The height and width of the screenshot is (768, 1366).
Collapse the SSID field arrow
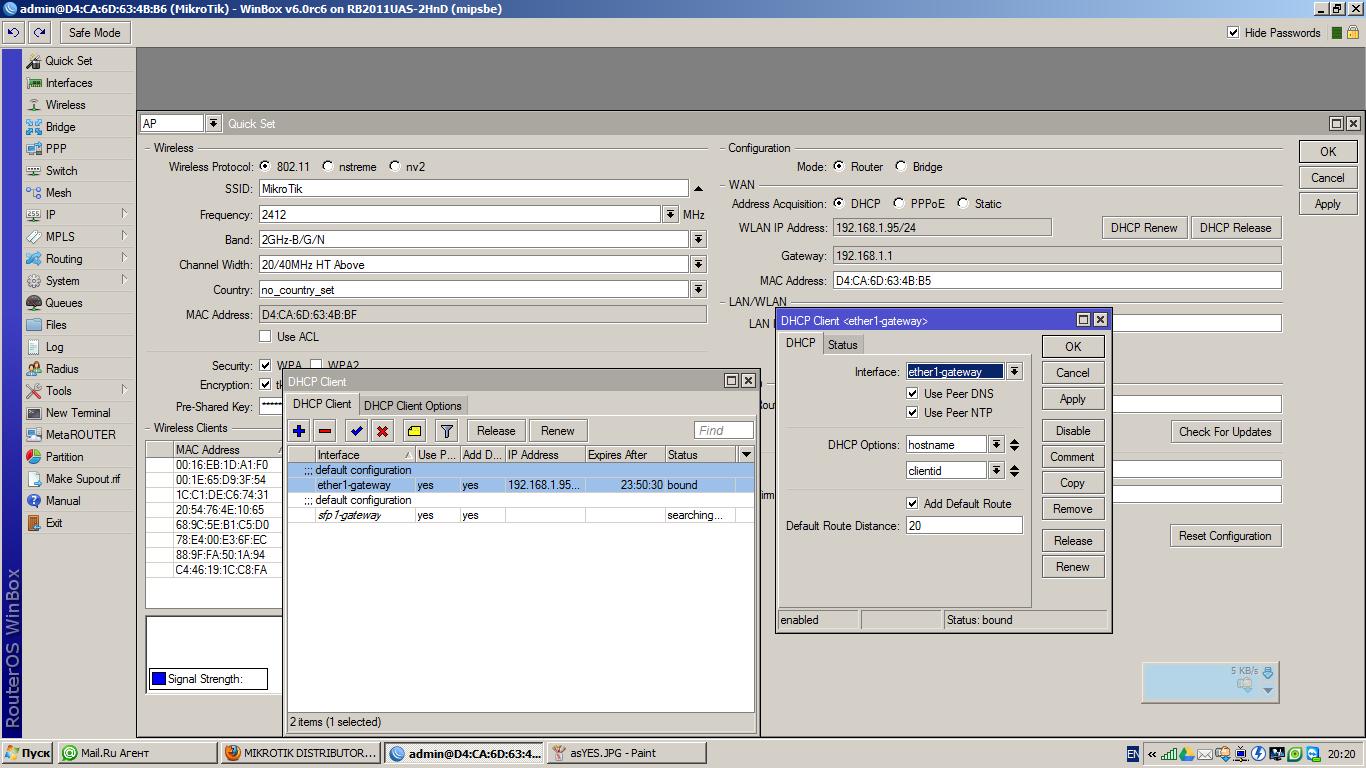(x=698, y=189)
